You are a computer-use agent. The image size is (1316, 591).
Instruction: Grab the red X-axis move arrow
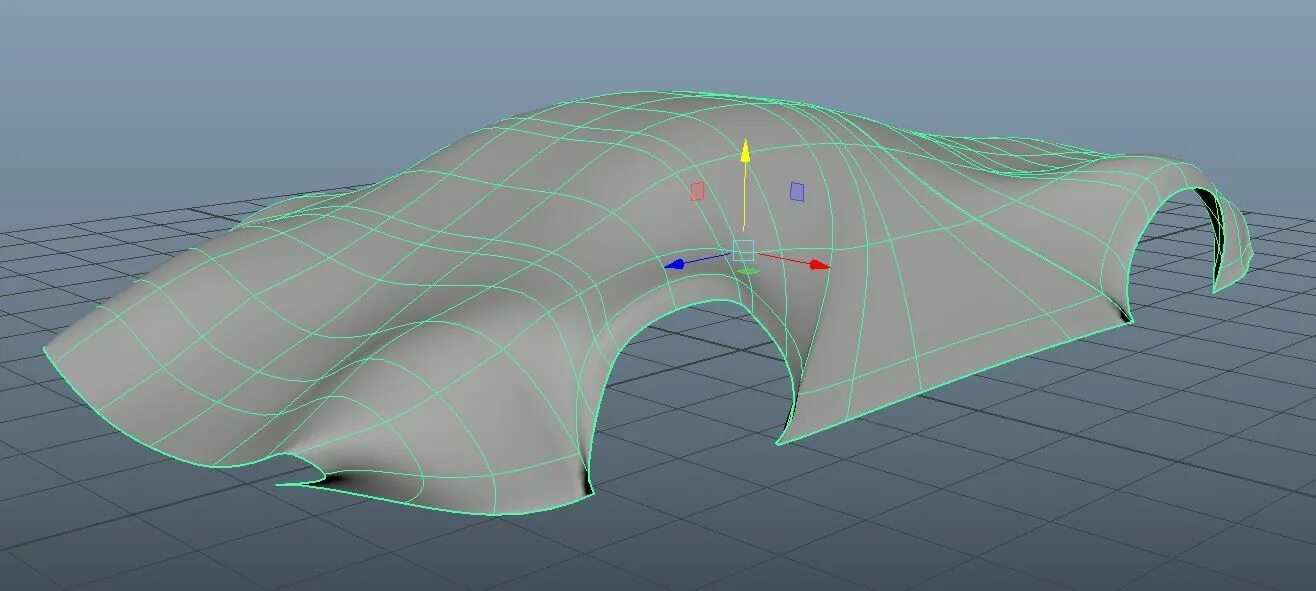coord(820,265)
